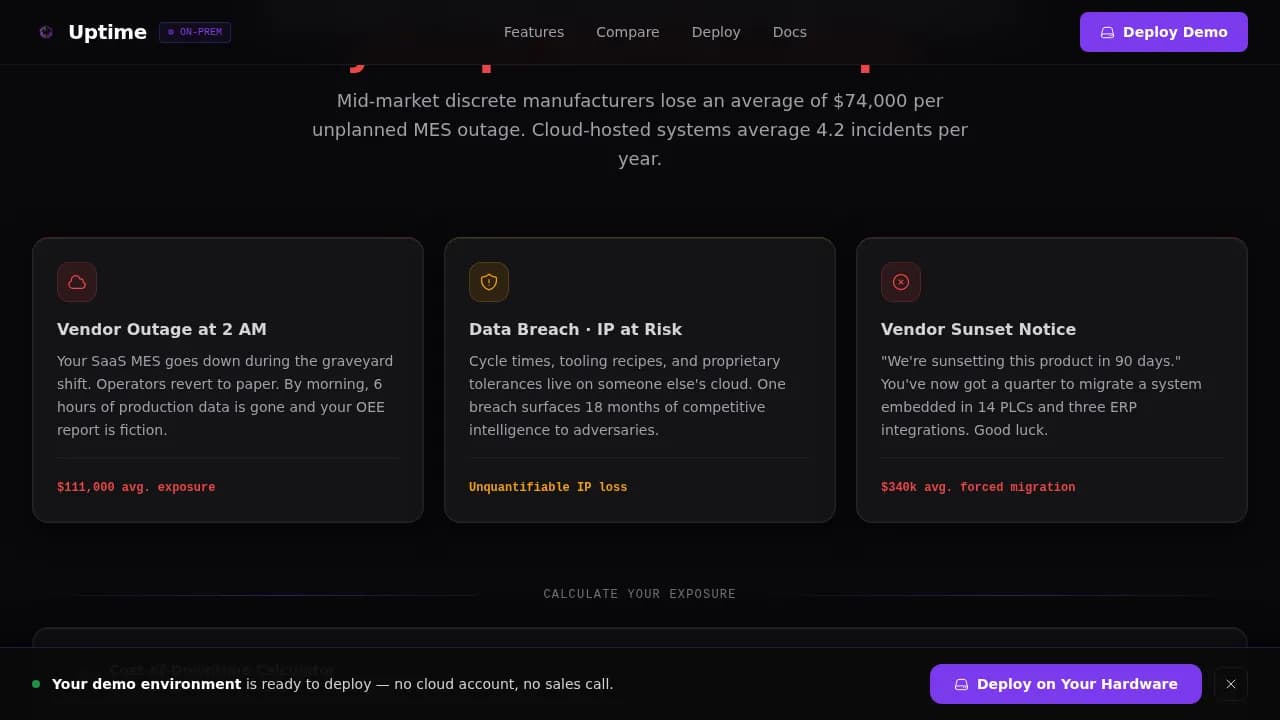Select the Data Breach · IP at Risk heading

(x=575, y=329)
